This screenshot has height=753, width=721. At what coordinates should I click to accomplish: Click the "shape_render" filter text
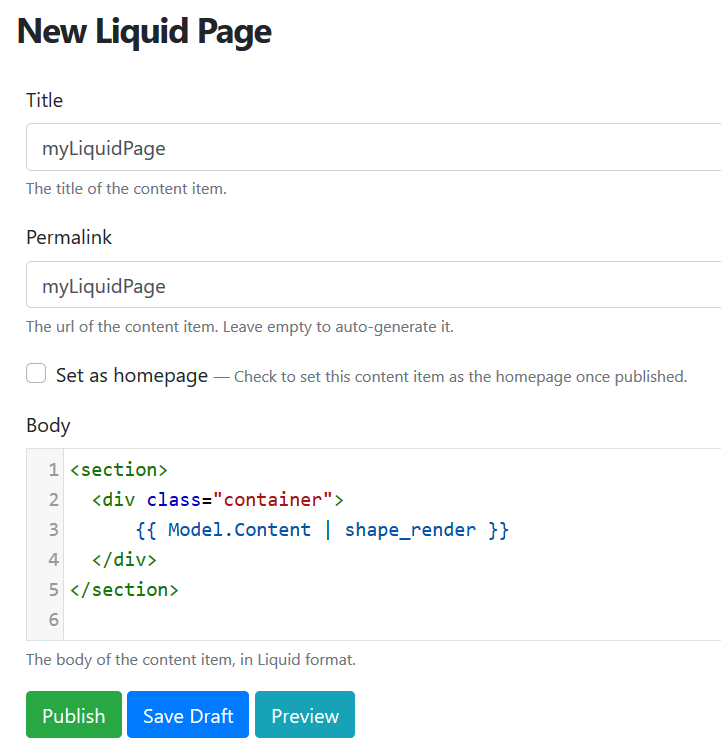click(x=410, y=530)
